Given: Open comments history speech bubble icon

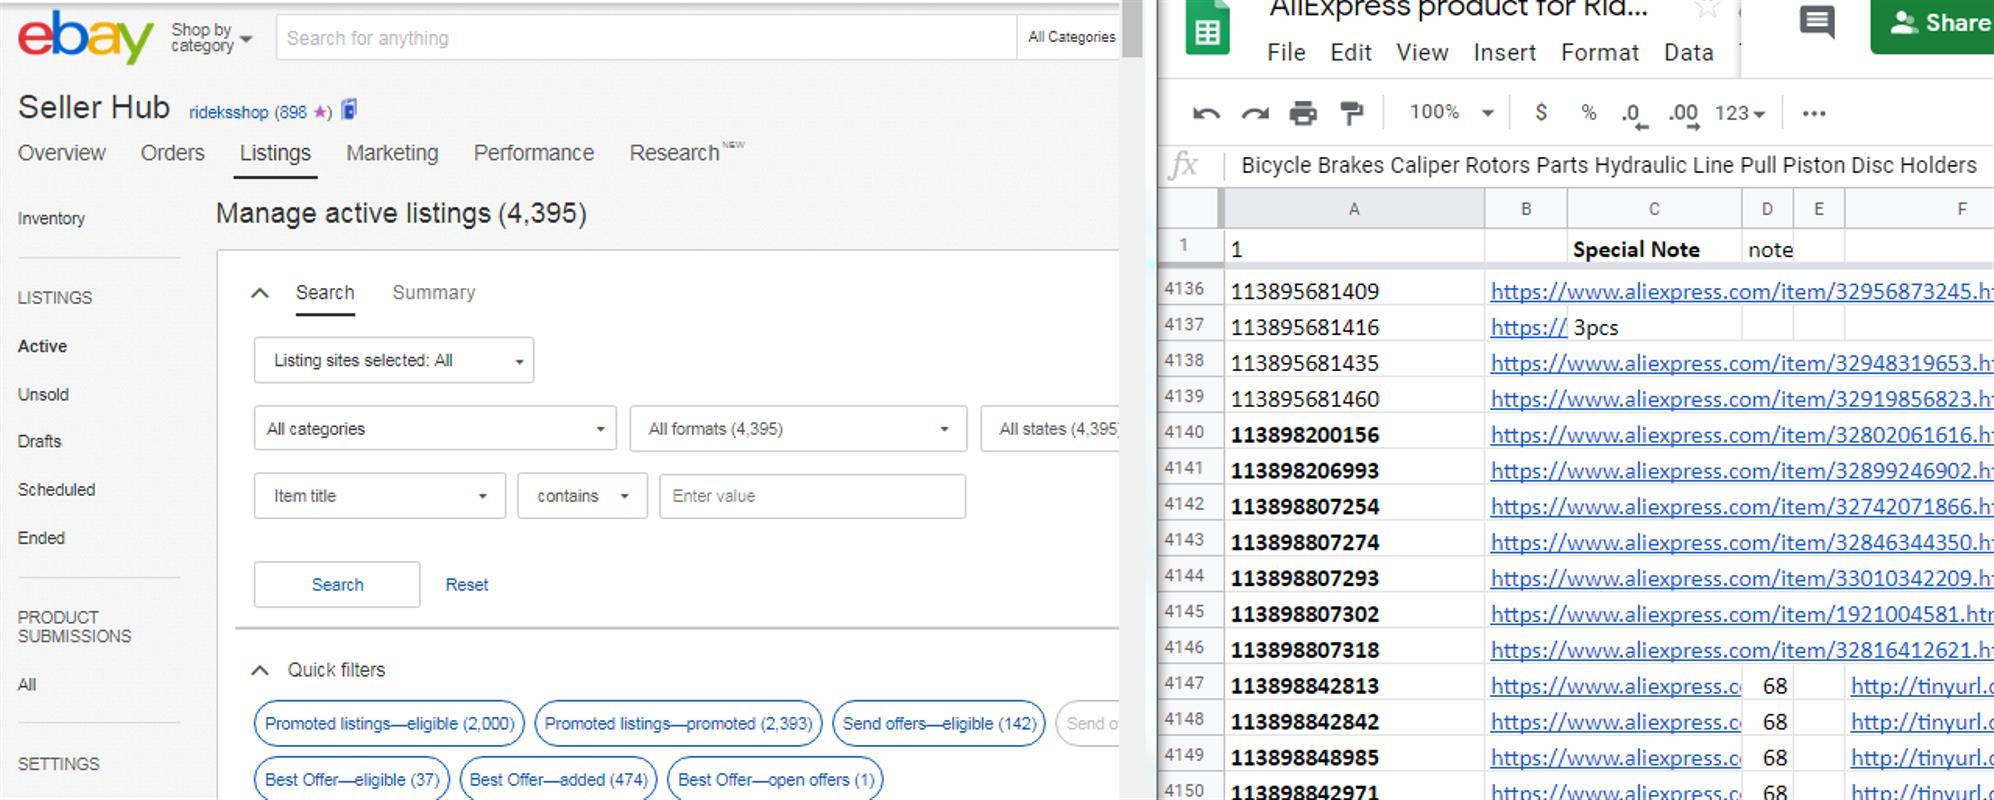Looking at the screenshot, I should click(x=1816, y=22).
